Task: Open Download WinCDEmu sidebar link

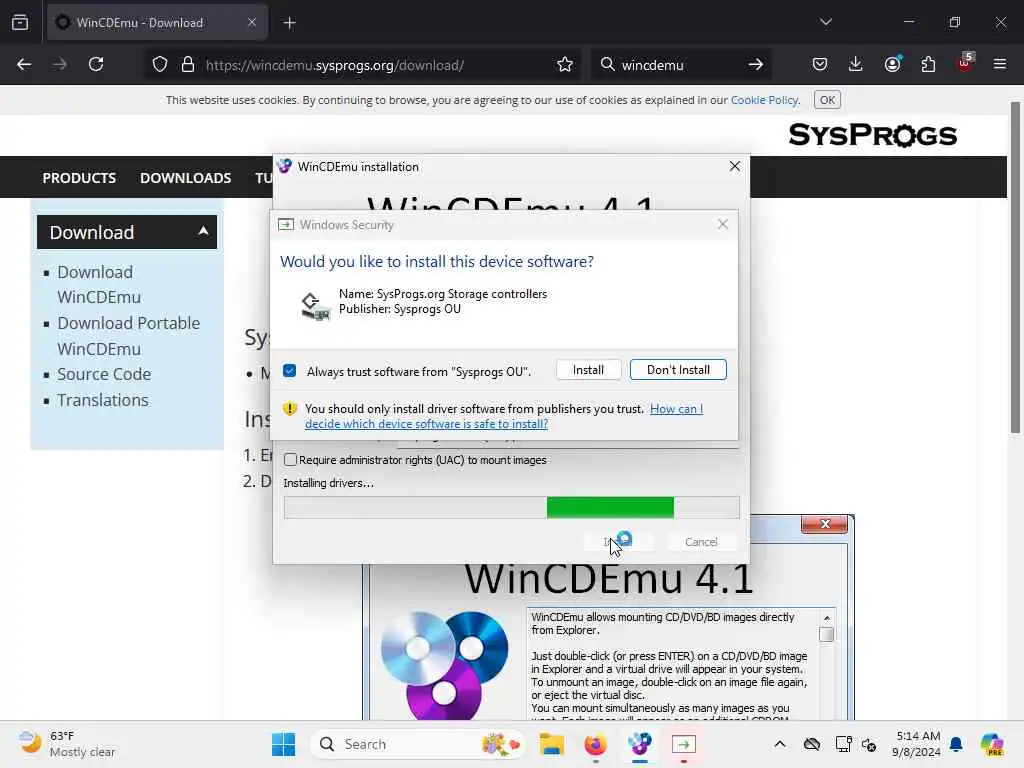Action: 99,284
